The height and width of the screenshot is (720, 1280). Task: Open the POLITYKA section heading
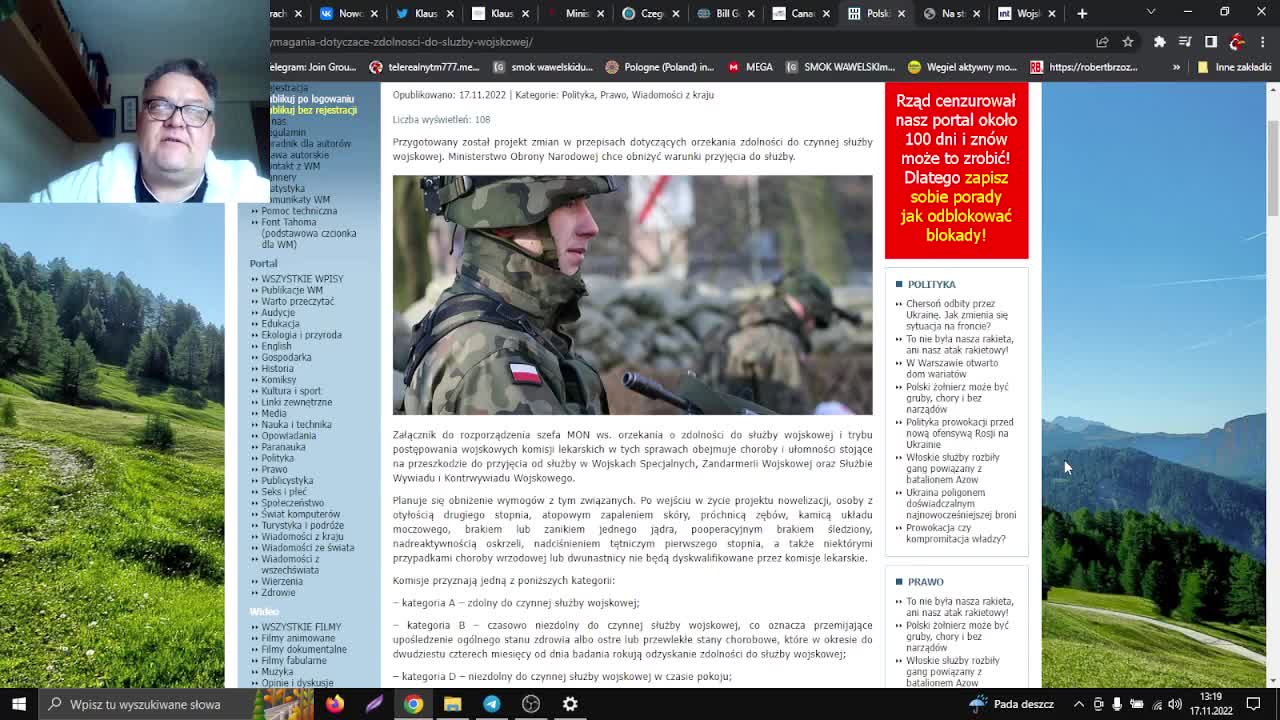pyautogui.click(x=931, y=284)
